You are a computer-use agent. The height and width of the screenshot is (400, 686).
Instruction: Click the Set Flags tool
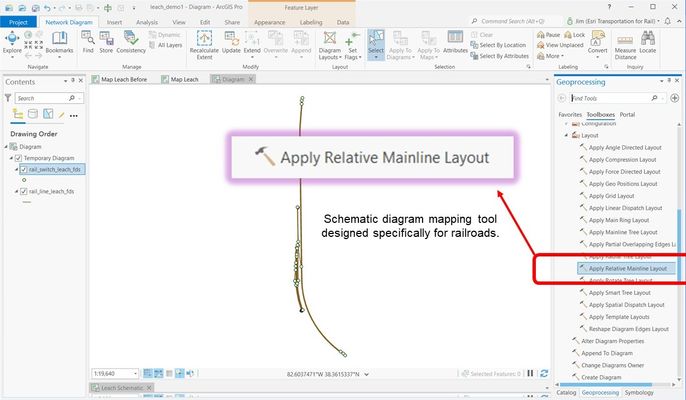click(352, 45)
